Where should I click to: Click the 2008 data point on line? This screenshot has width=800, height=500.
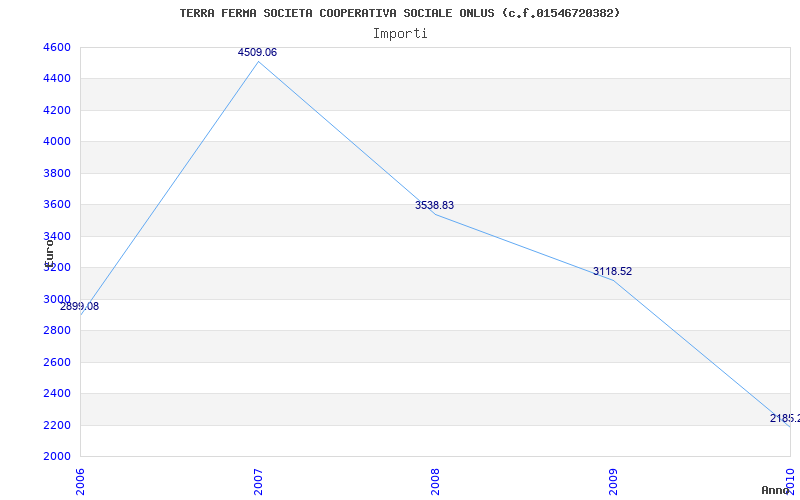(435, 214)
